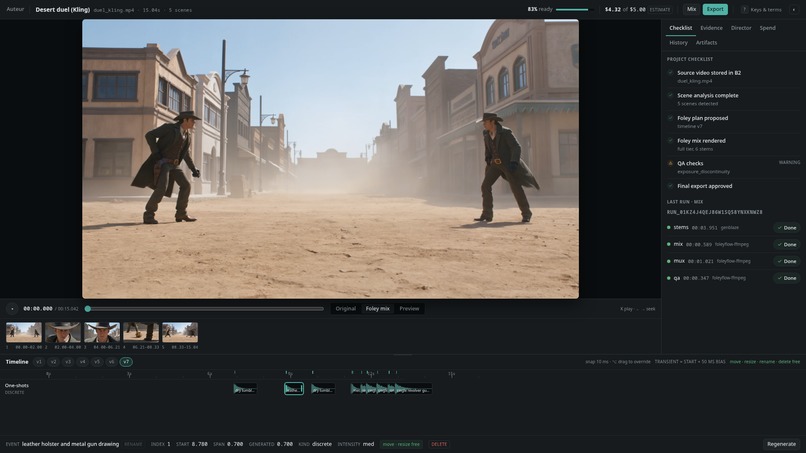
Task: Select active timeline version v7
Action: tap(126, 362)
